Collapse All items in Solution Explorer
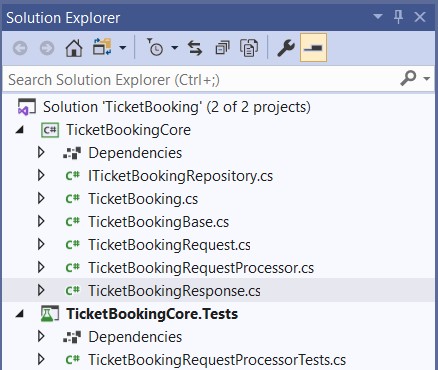This screenshot has height=370, width=438. (x=222, y=48)
